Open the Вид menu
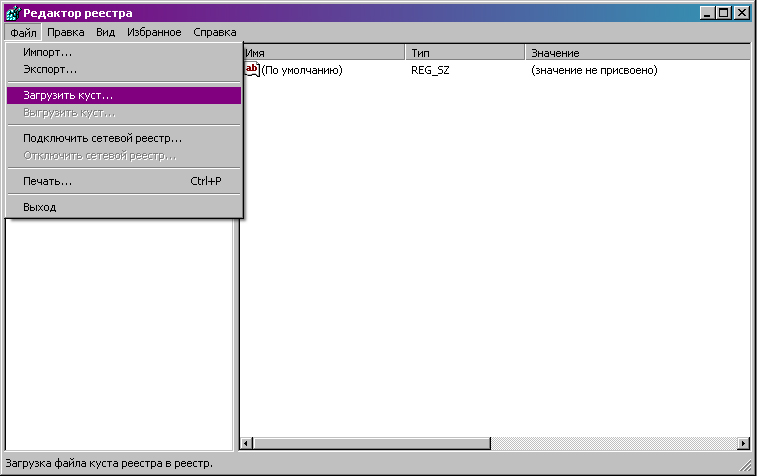This screenshot has width=757, height=476. point(105,32)
